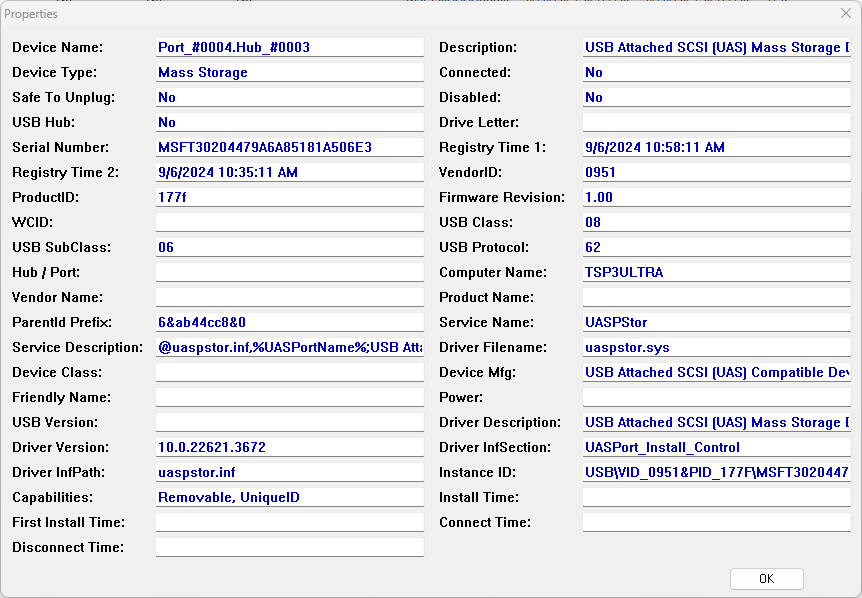Click the empty First Install Time field
This screenshot has width=862, height=598.
point(290,523)
